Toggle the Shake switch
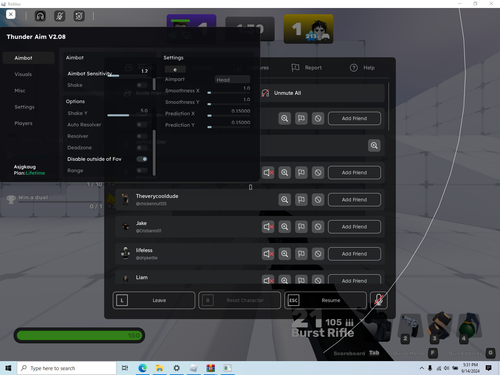500x375 pixels. [x=142, y=85]
